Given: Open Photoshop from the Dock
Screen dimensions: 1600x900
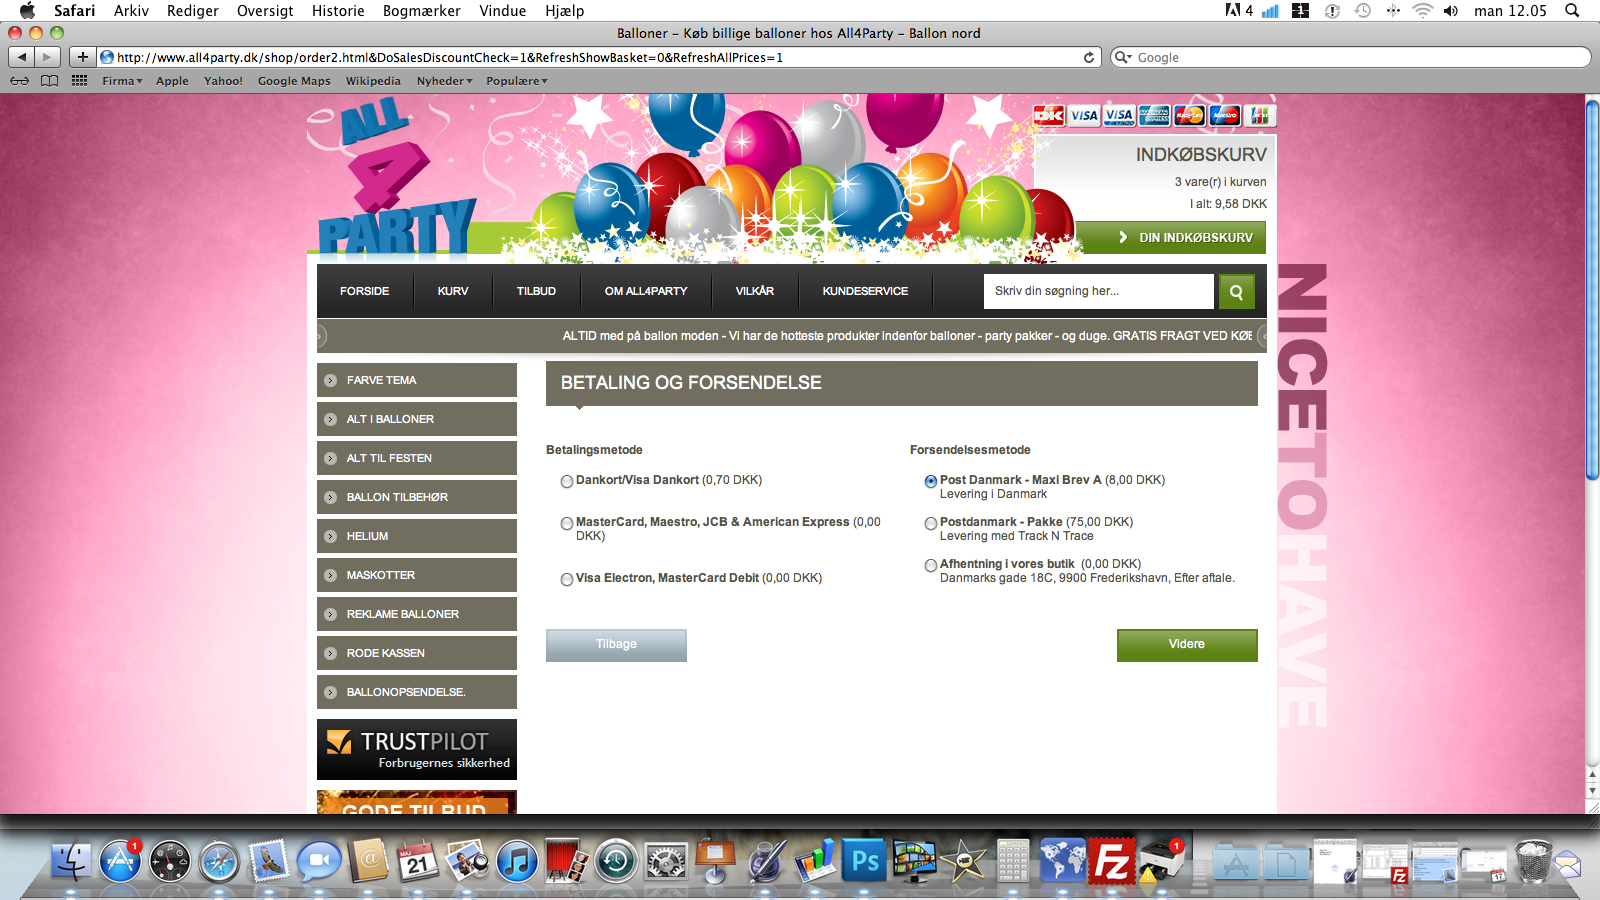Looking at the screenshot, I should point(865,861).
